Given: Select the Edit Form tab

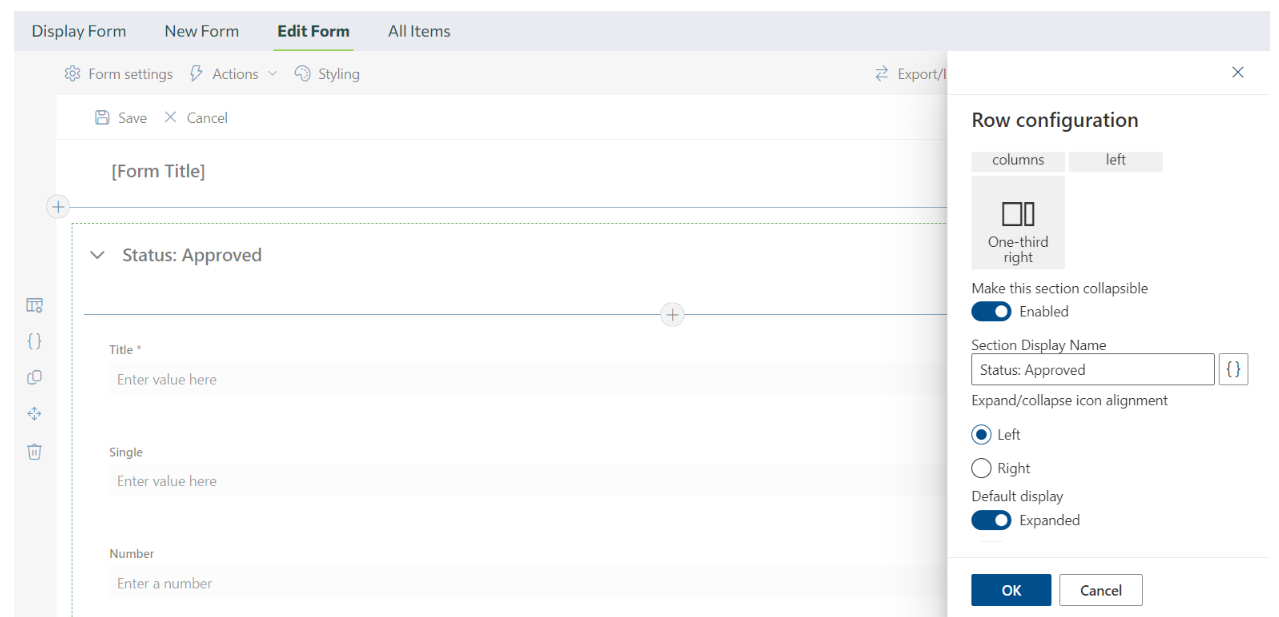Looking at the screenshot, I should tap(313, 31).
